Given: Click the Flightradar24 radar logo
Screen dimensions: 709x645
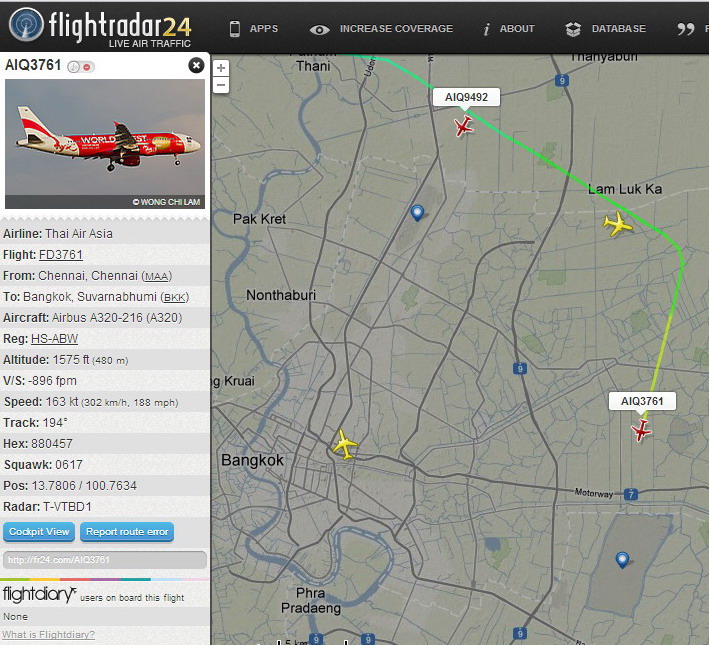Looking at the screenshot, I should [26, 25].
